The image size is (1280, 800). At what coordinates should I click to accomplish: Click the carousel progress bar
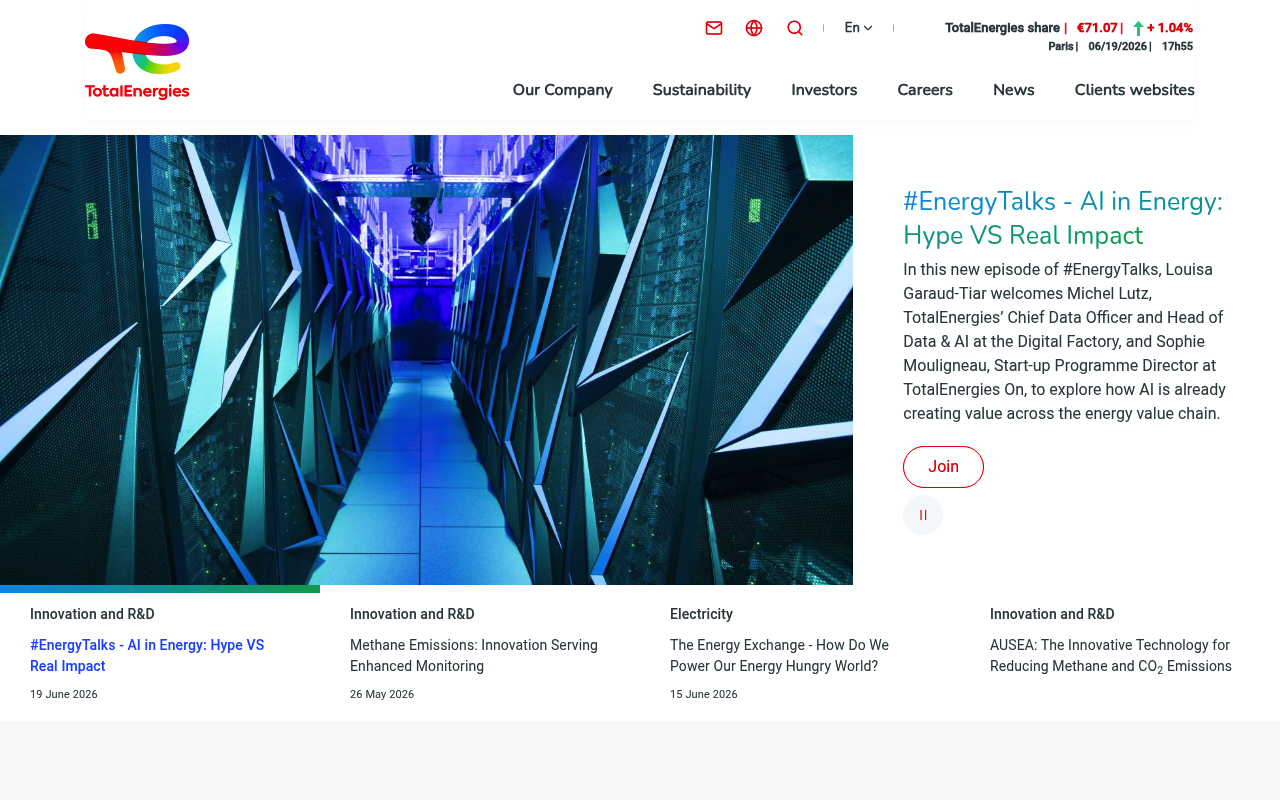click(x=160, y=589)
